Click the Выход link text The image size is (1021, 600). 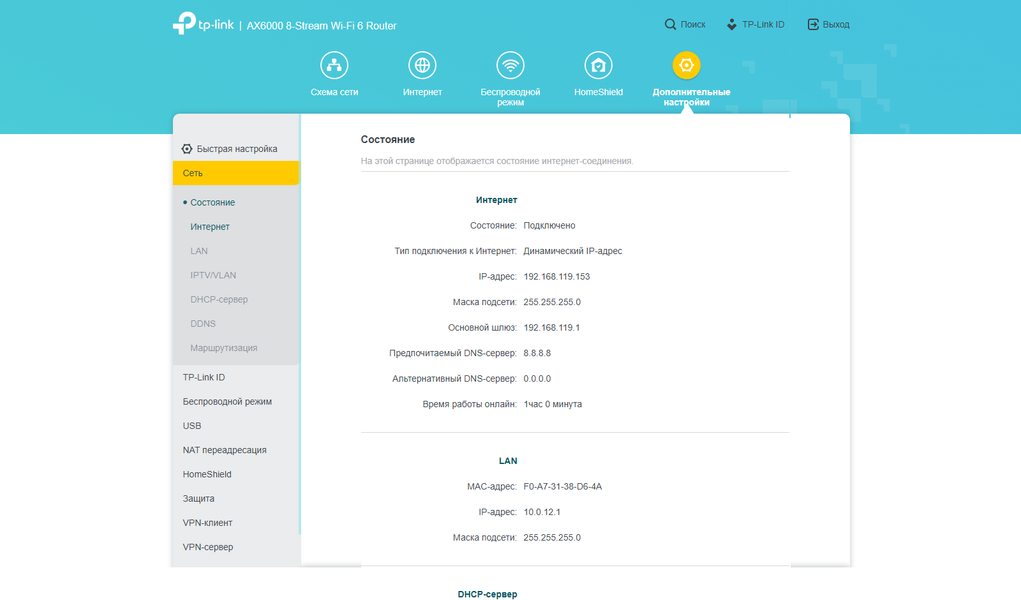[x=836, y=24]
